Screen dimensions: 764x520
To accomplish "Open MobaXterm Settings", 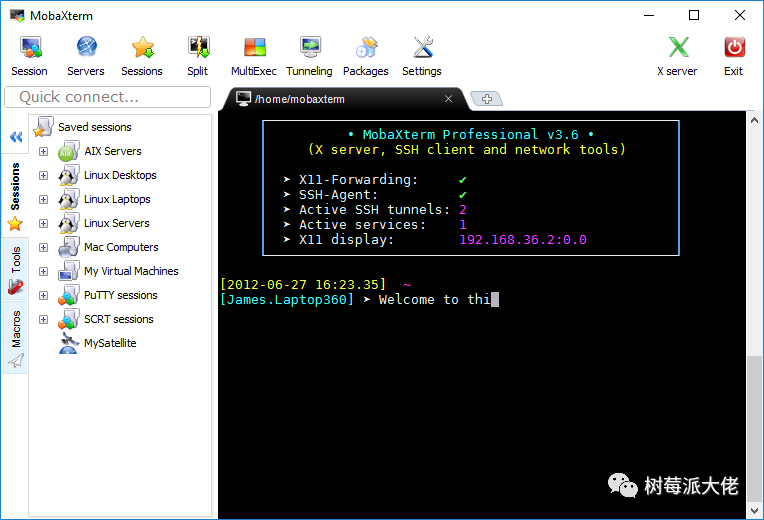I will [422, 57].
